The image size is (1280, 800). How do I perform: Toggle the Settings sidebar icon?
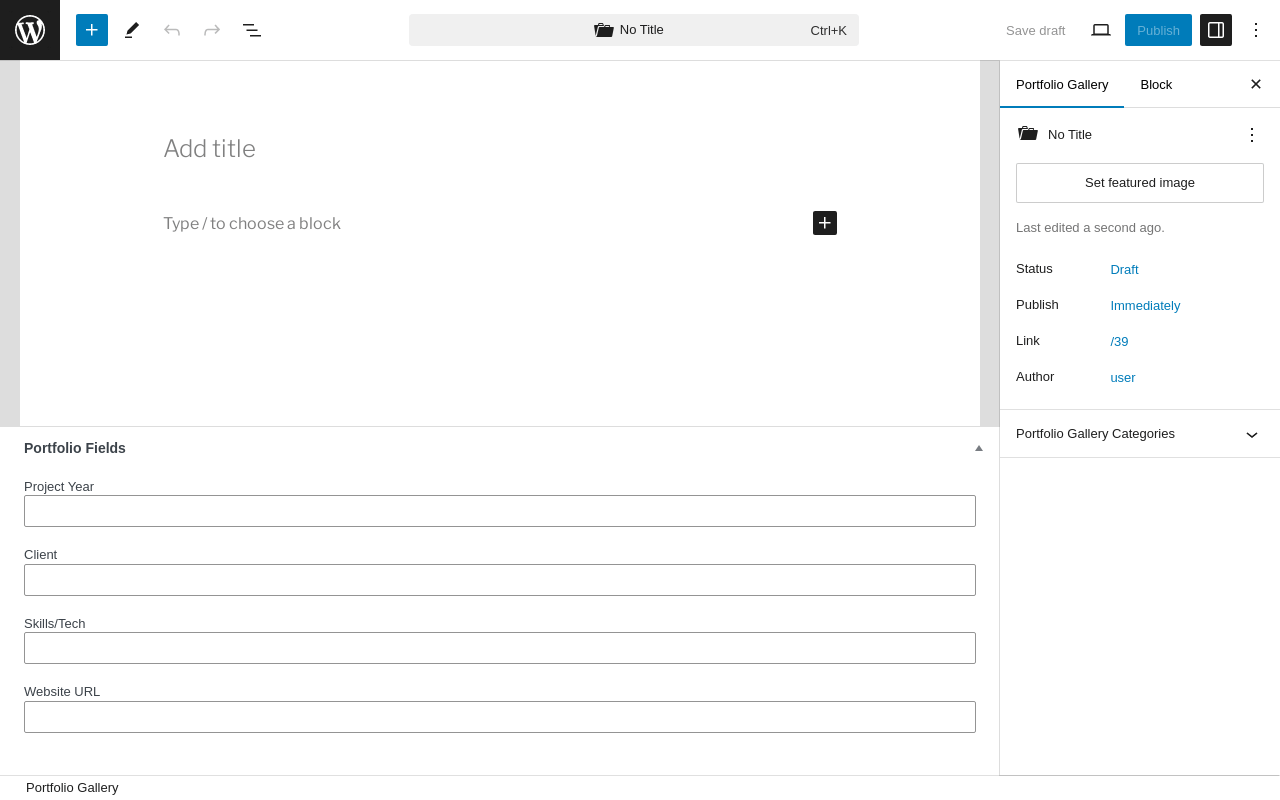point(1216,30)
